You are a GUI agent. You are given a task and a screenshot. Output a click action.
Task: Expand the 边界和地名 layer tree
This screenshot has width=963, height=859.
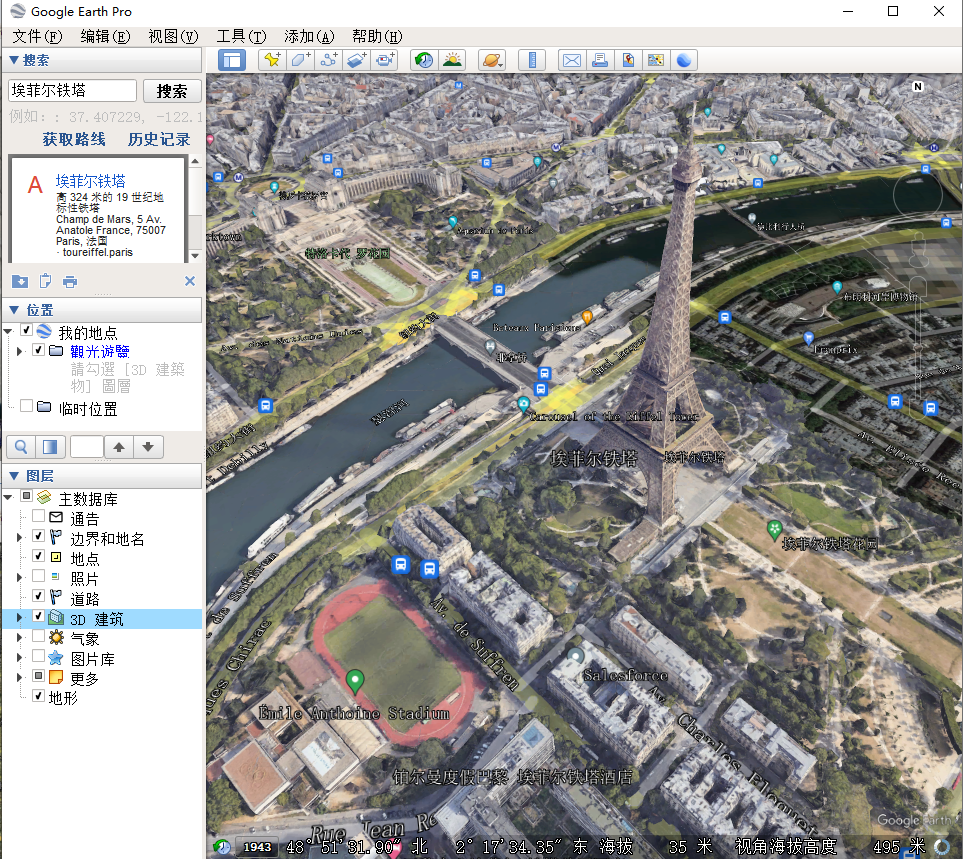(x=20, y=538)
